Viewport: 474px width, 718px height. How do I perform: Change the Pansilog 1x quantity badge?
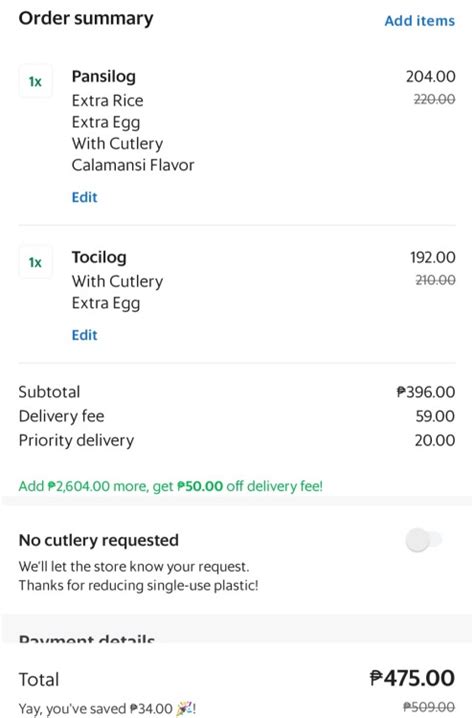click(35, 82)
